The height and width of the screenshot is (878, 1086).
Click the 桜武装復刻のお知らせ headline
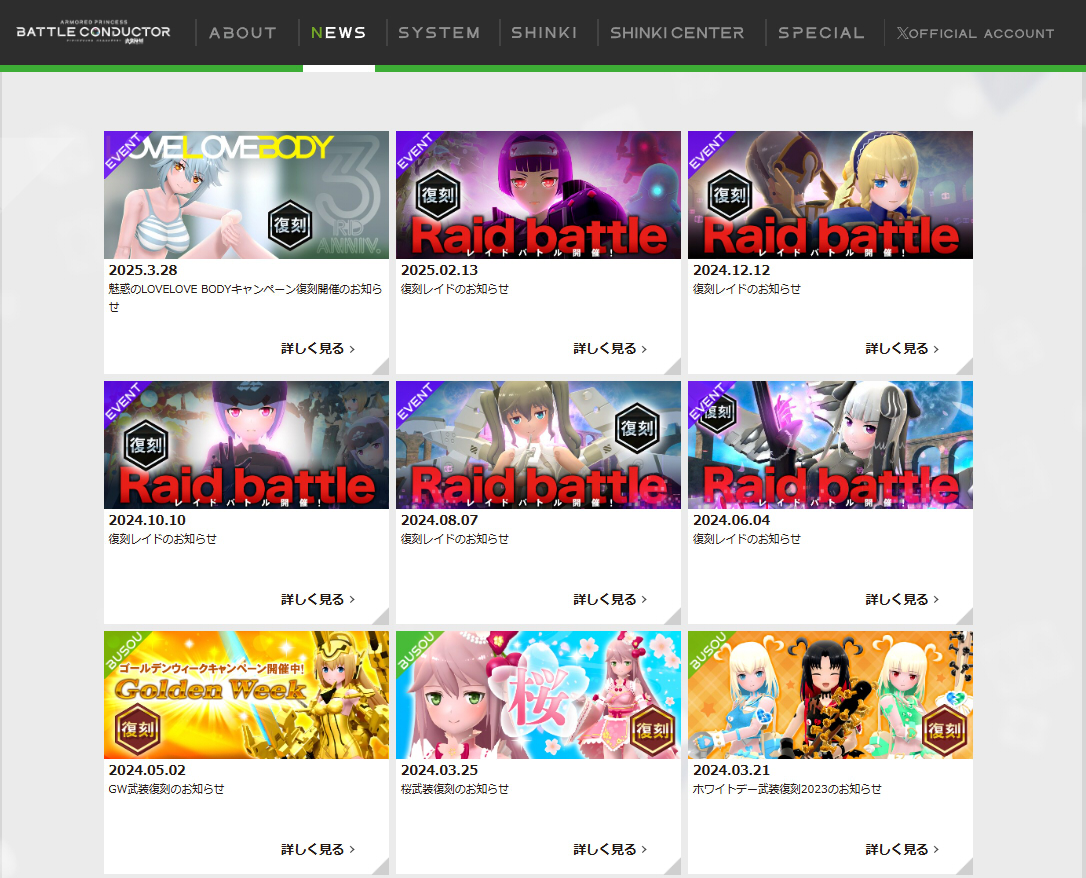454,789
